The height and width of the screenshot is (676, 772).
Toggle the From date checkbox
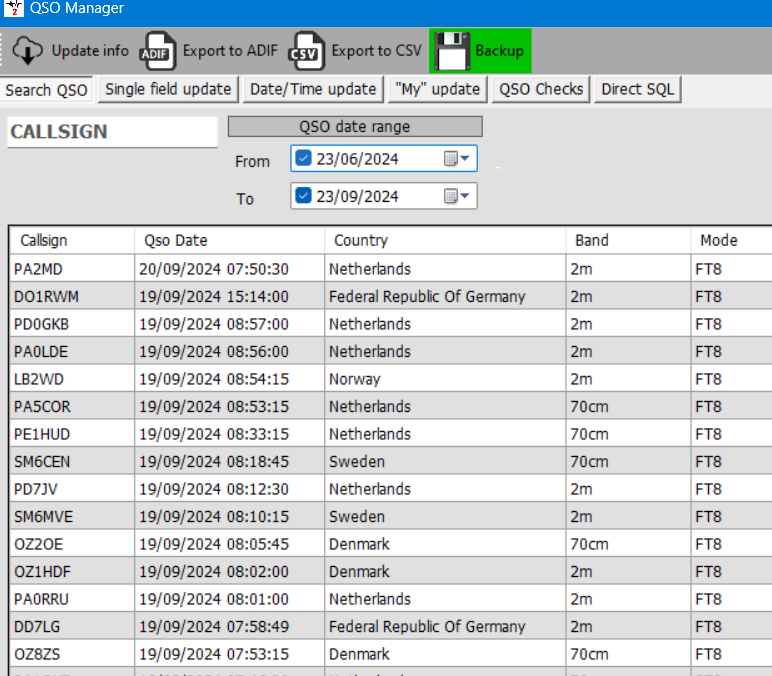tap(303, 158)
